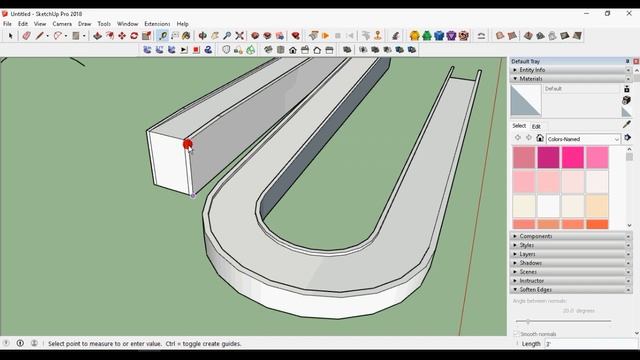Open the View menu
This screenshot has width=640, height=360.
[40, 24]
